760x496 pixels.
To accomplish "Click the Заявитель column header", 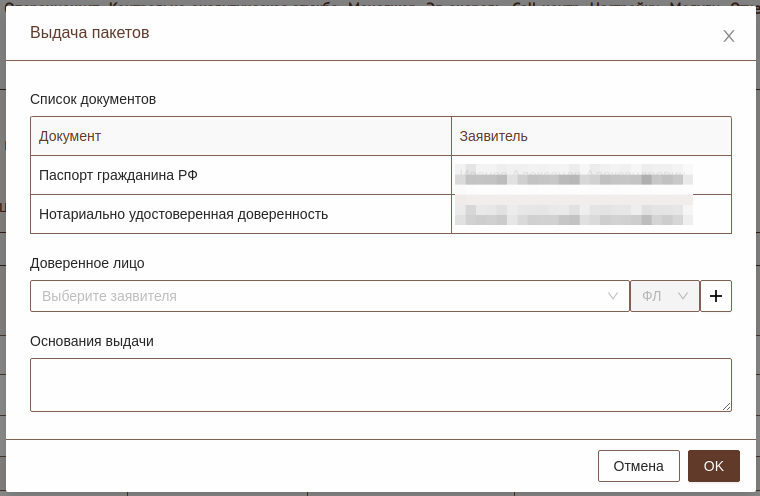I will click(x=494, y=136).
